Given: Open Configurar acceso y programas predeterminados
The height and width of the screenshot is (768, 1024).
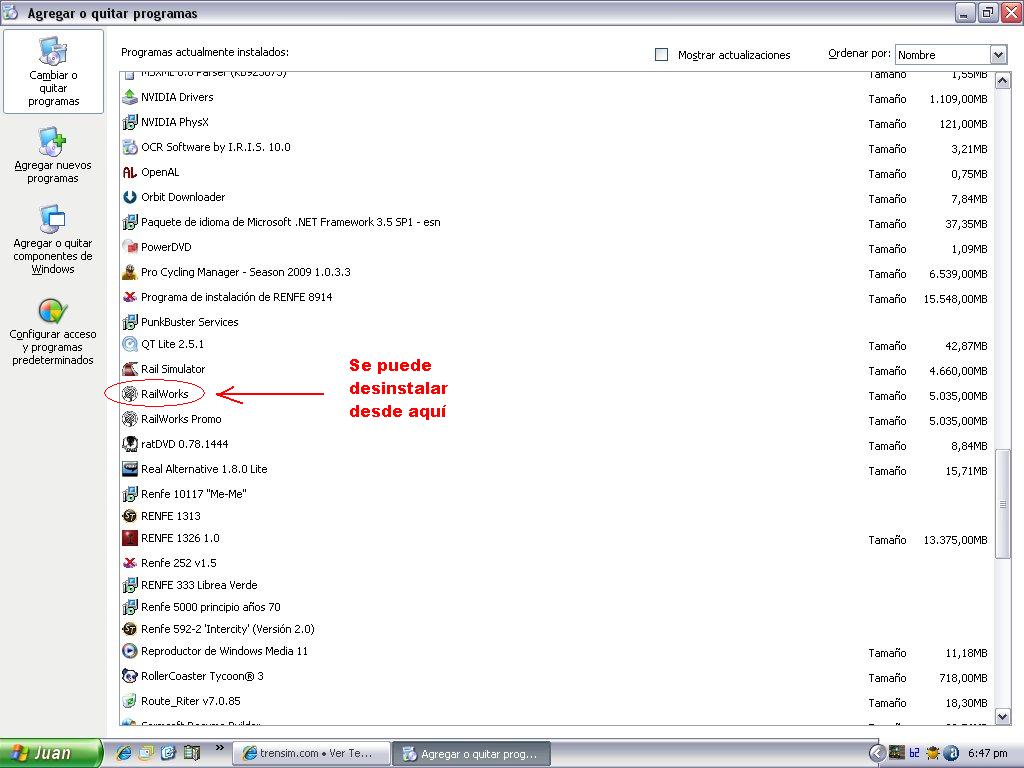Looking at the screenshot, I should pos(52,332).
